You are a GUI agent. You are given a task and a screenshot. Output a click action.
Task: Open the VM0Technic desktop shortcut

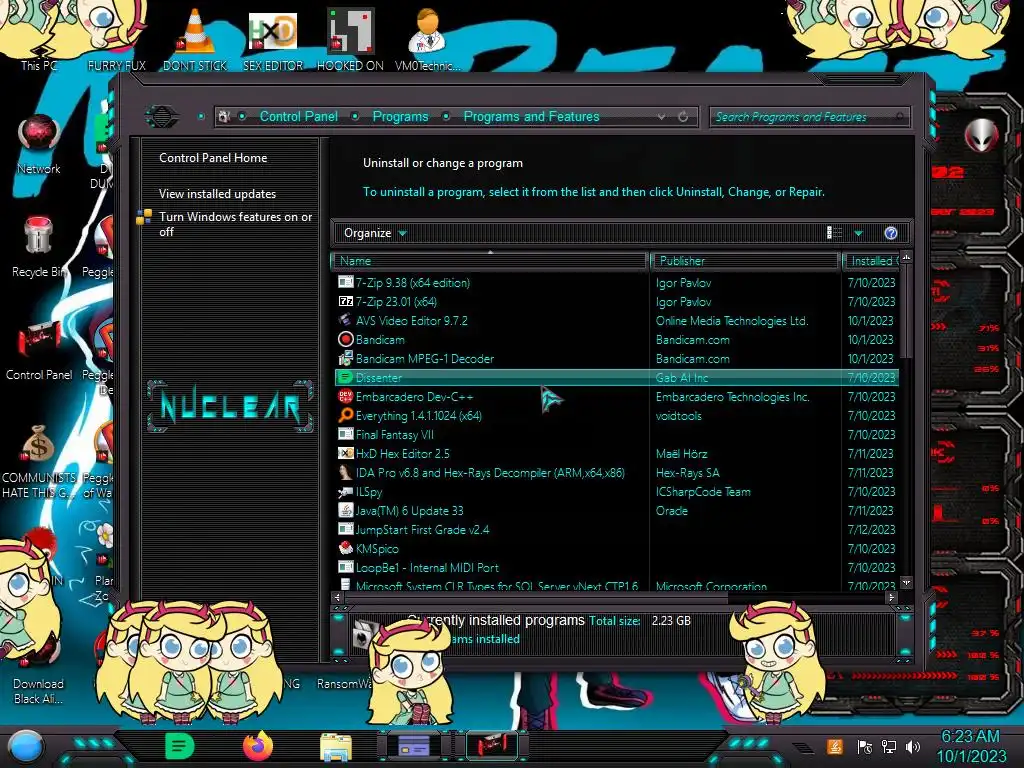(x=427, y=39)
